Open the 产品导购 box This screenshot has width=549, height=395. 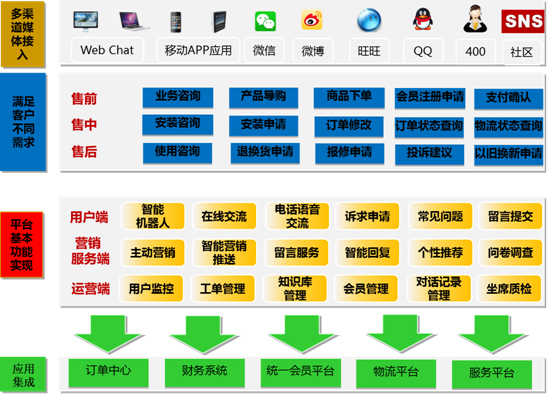(263, 97)
